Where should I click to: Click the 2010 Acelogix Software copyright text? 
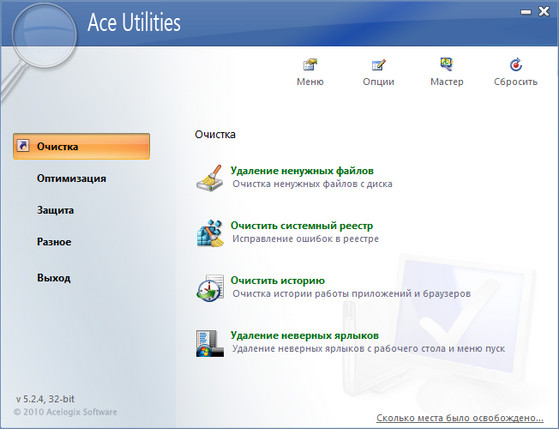click(x=65, y=412)
